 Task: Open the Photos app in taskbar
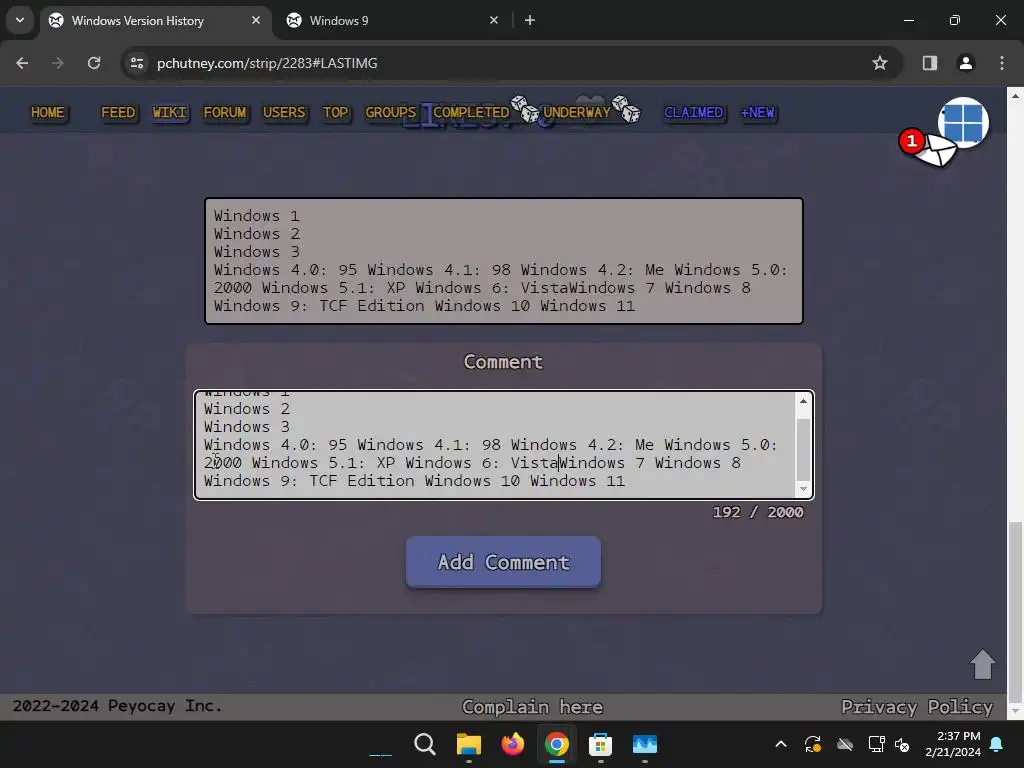(645, 744)
